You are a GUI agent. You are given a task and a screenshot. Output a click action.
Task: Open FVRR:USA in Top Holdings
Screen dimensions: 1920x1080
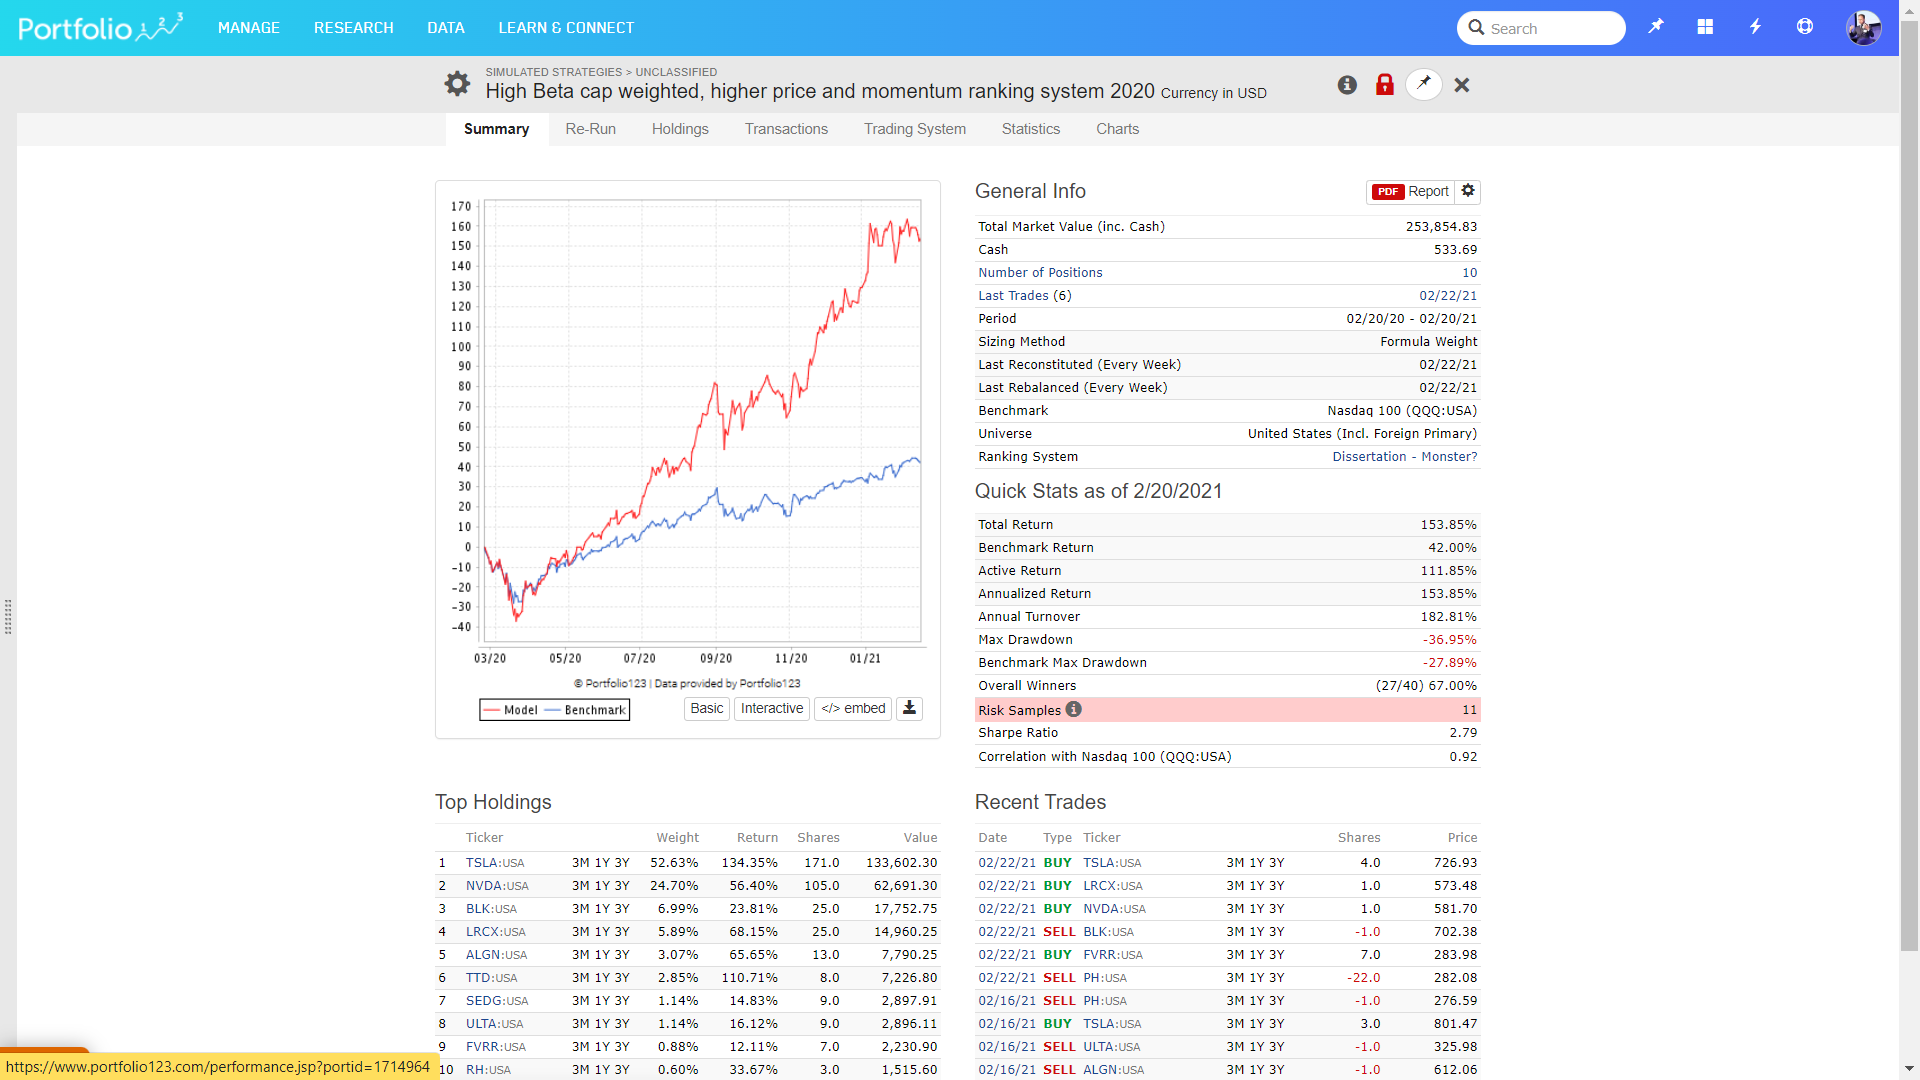(x=496, y=1046)
